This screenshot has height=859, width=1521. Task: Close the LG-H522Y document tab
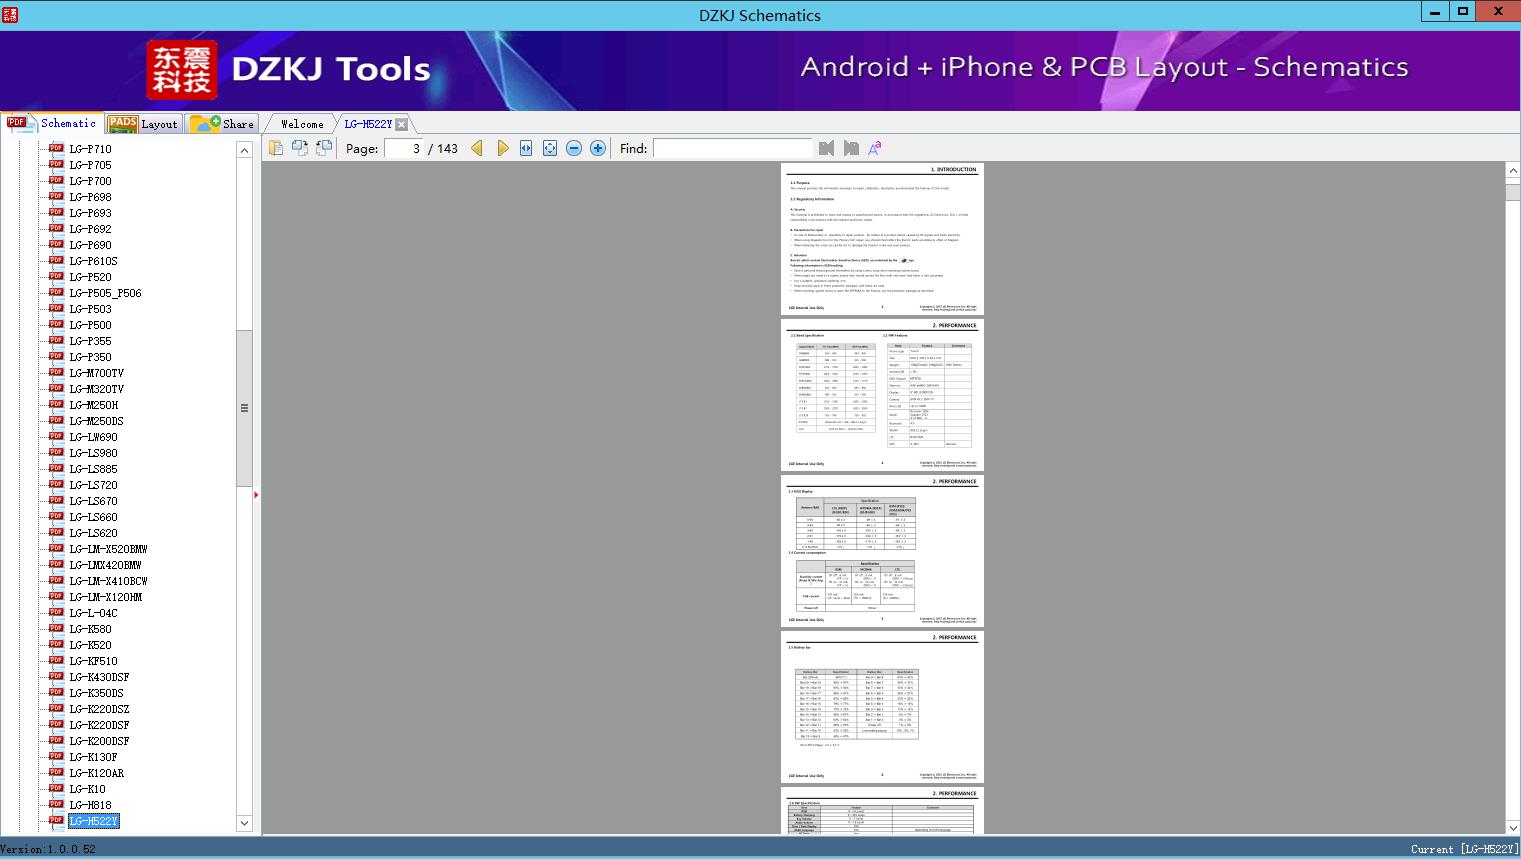click(x=401, y=124)
